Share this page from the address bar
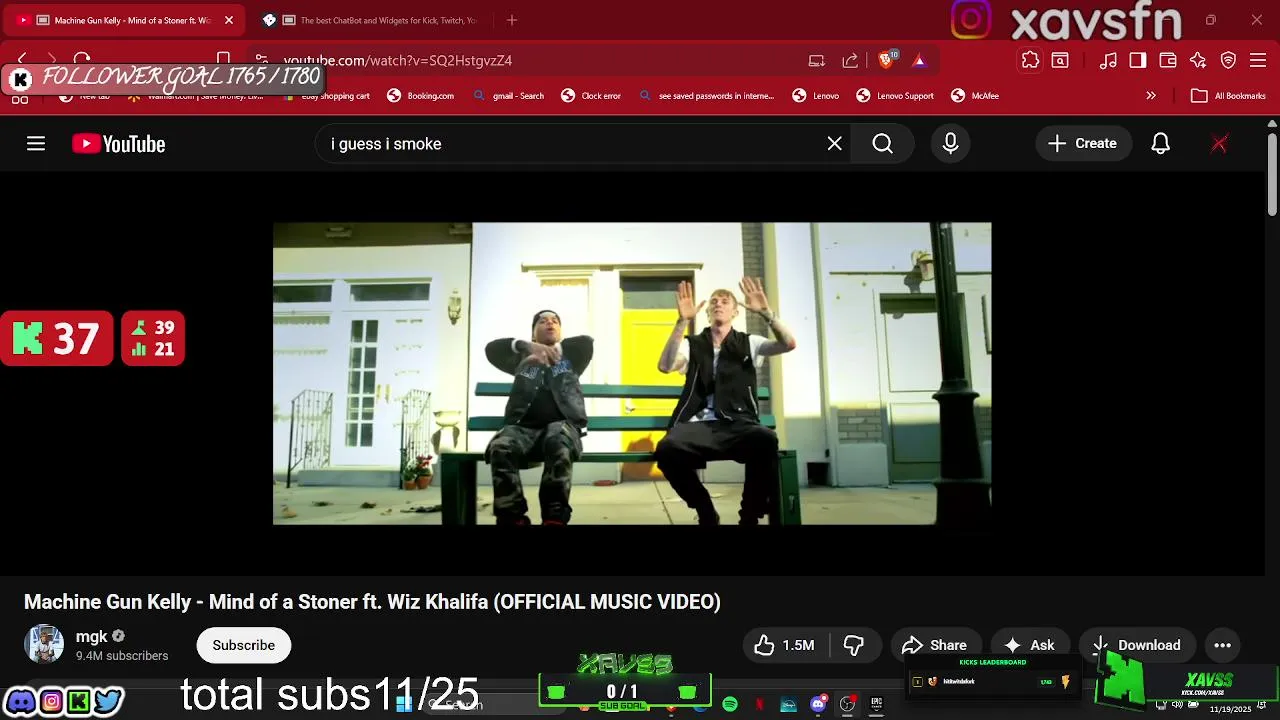The width and height of the screenshot is (1280, 720). coord(850,60)
